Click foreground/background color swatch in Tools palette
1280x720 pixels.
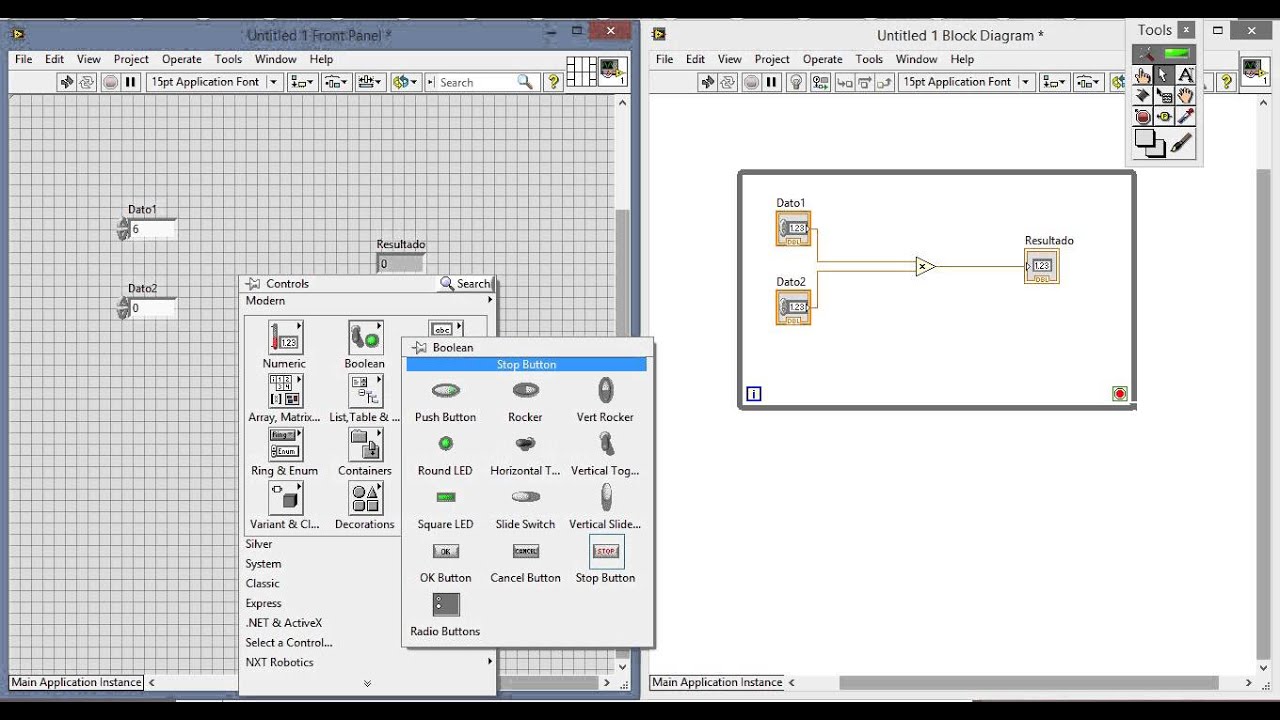point(1149,144)
